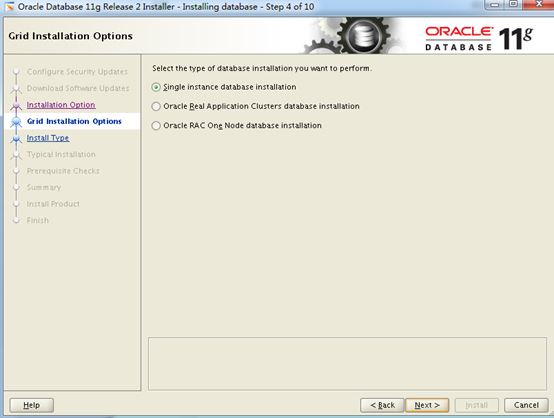
Task: Click the Oracle Database 11g logo
Action: pos(479,38)
